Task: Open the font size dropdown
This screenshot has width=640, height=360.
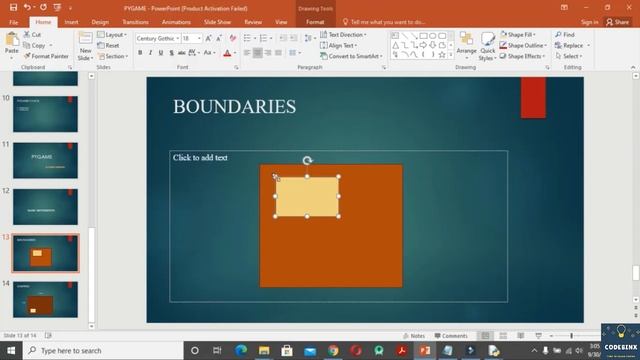Action: click(x=200, y=38)
